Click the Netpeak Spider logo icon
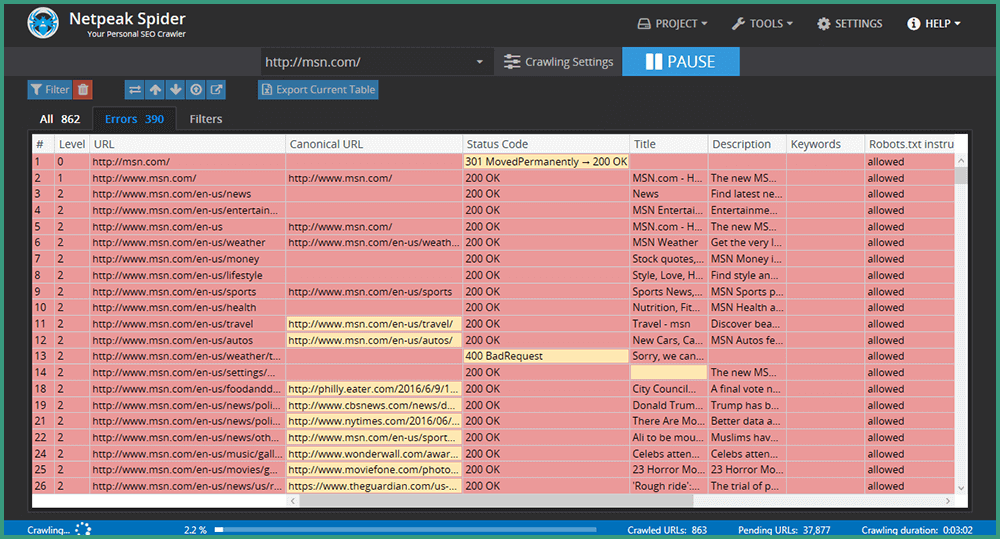Screen dimensions: 1000x539 click(43, 23)
